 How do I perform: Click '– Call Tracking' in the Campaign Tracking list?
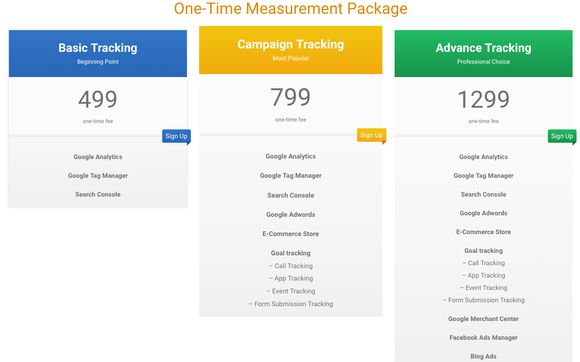click(291, 266)
